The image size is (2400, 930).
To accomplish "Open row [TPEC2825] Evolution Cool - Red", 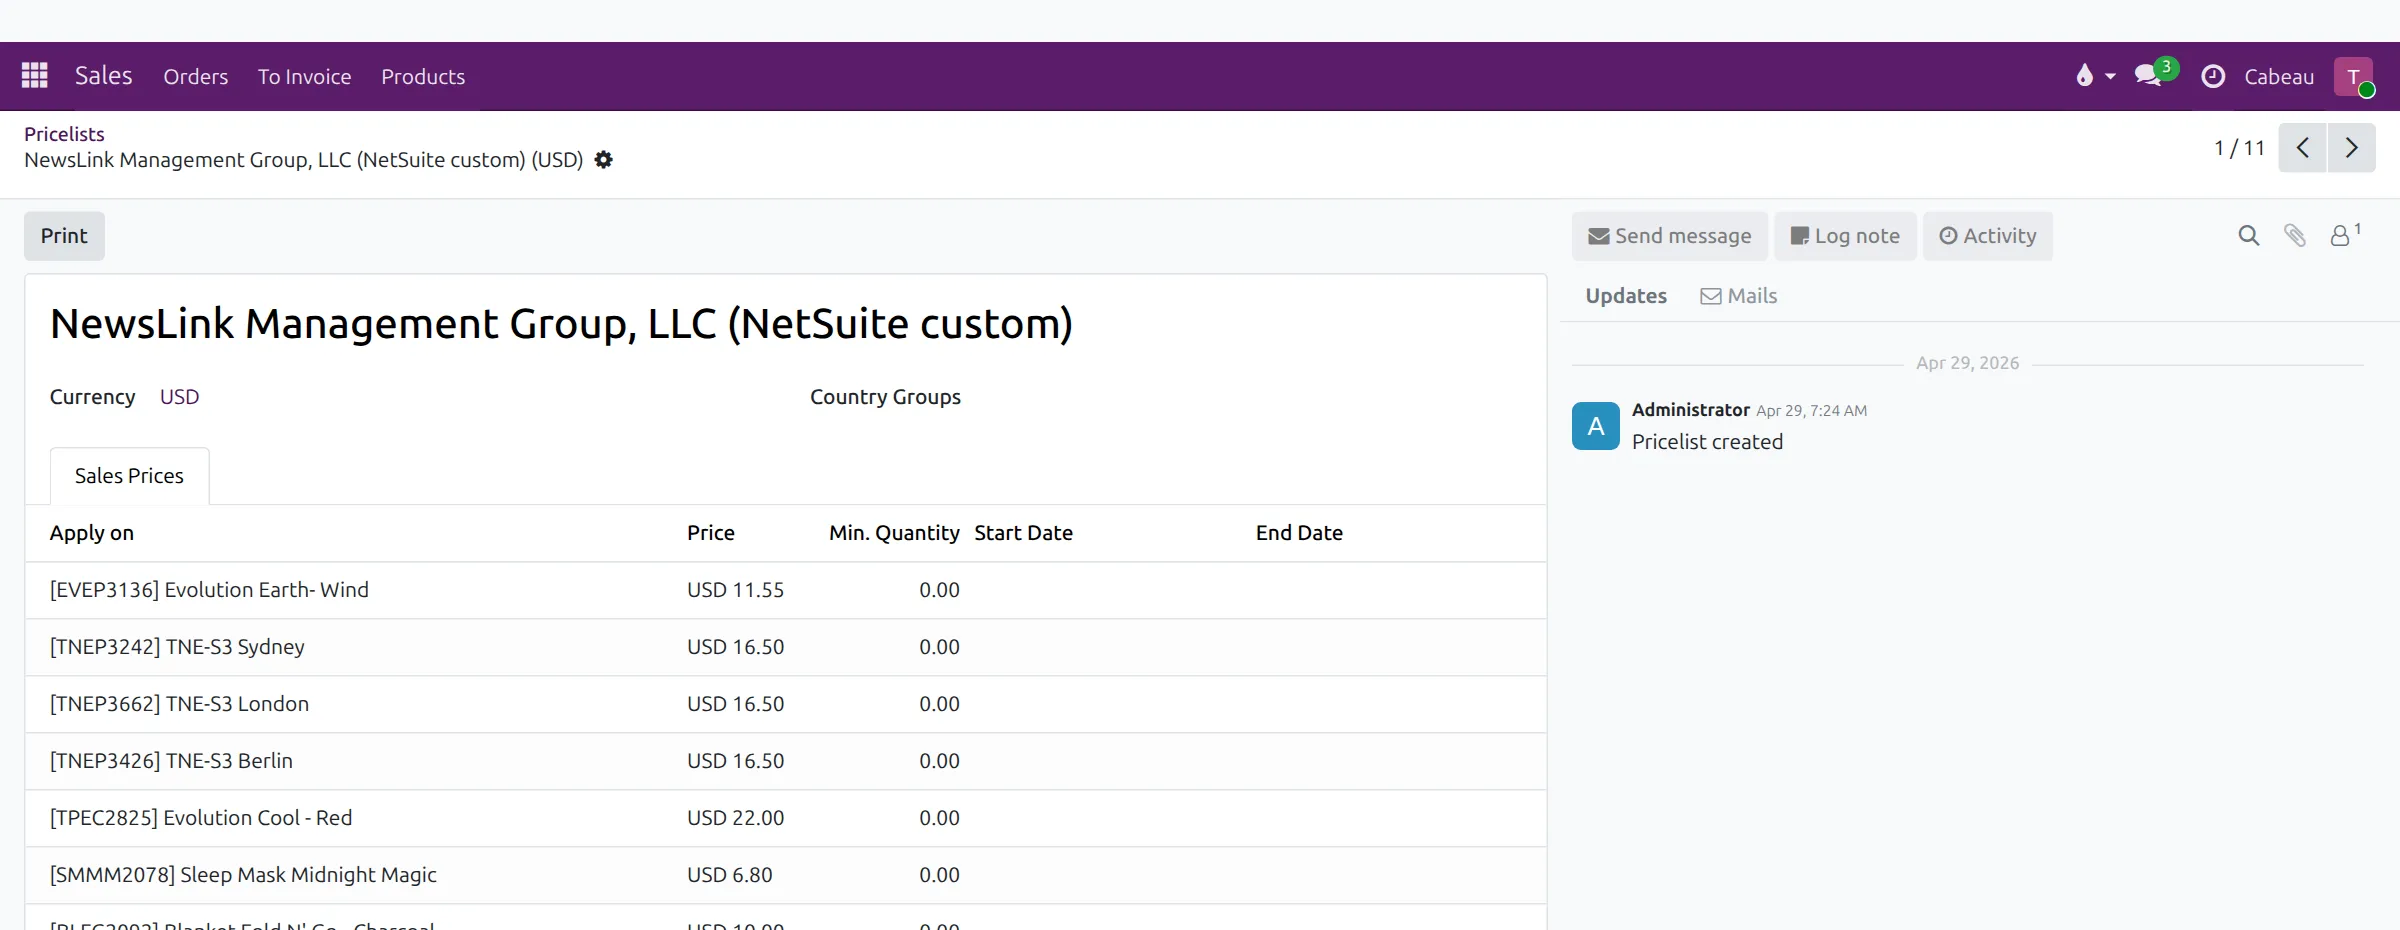I will pos(785,818).
